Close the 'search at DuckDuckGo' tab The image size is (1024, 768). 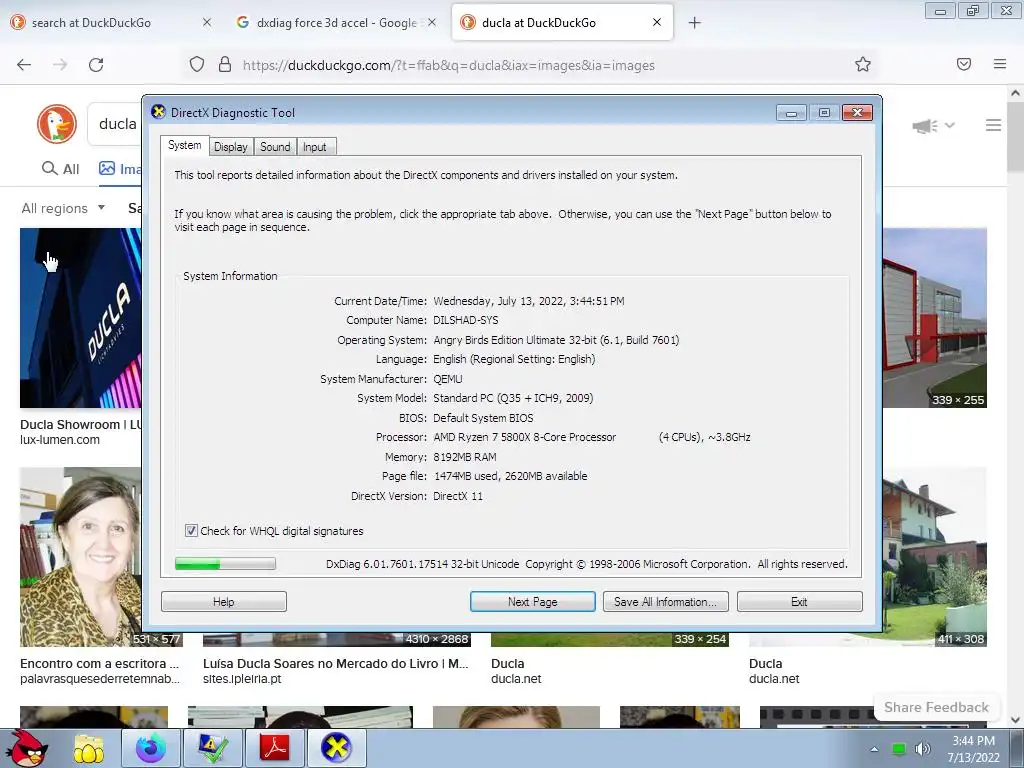click(206, 22)
